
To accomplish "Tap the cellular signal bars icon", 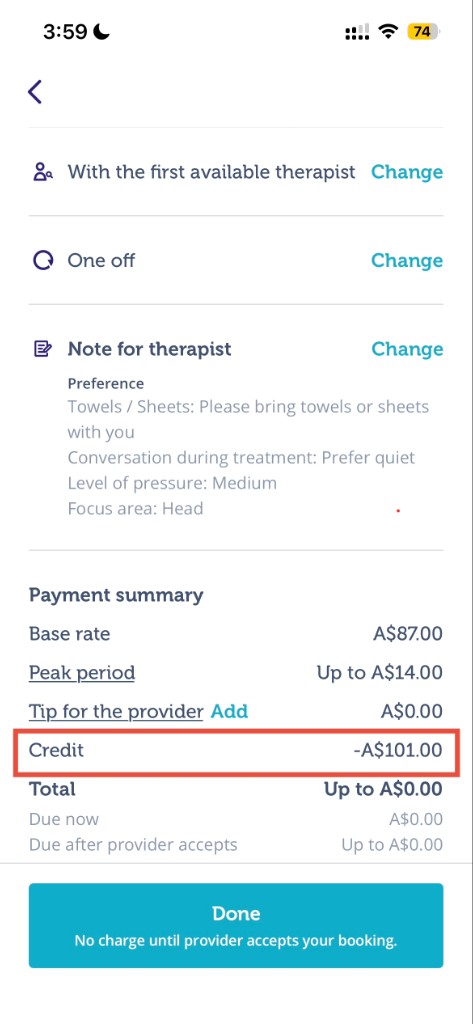I will point(357,32).
